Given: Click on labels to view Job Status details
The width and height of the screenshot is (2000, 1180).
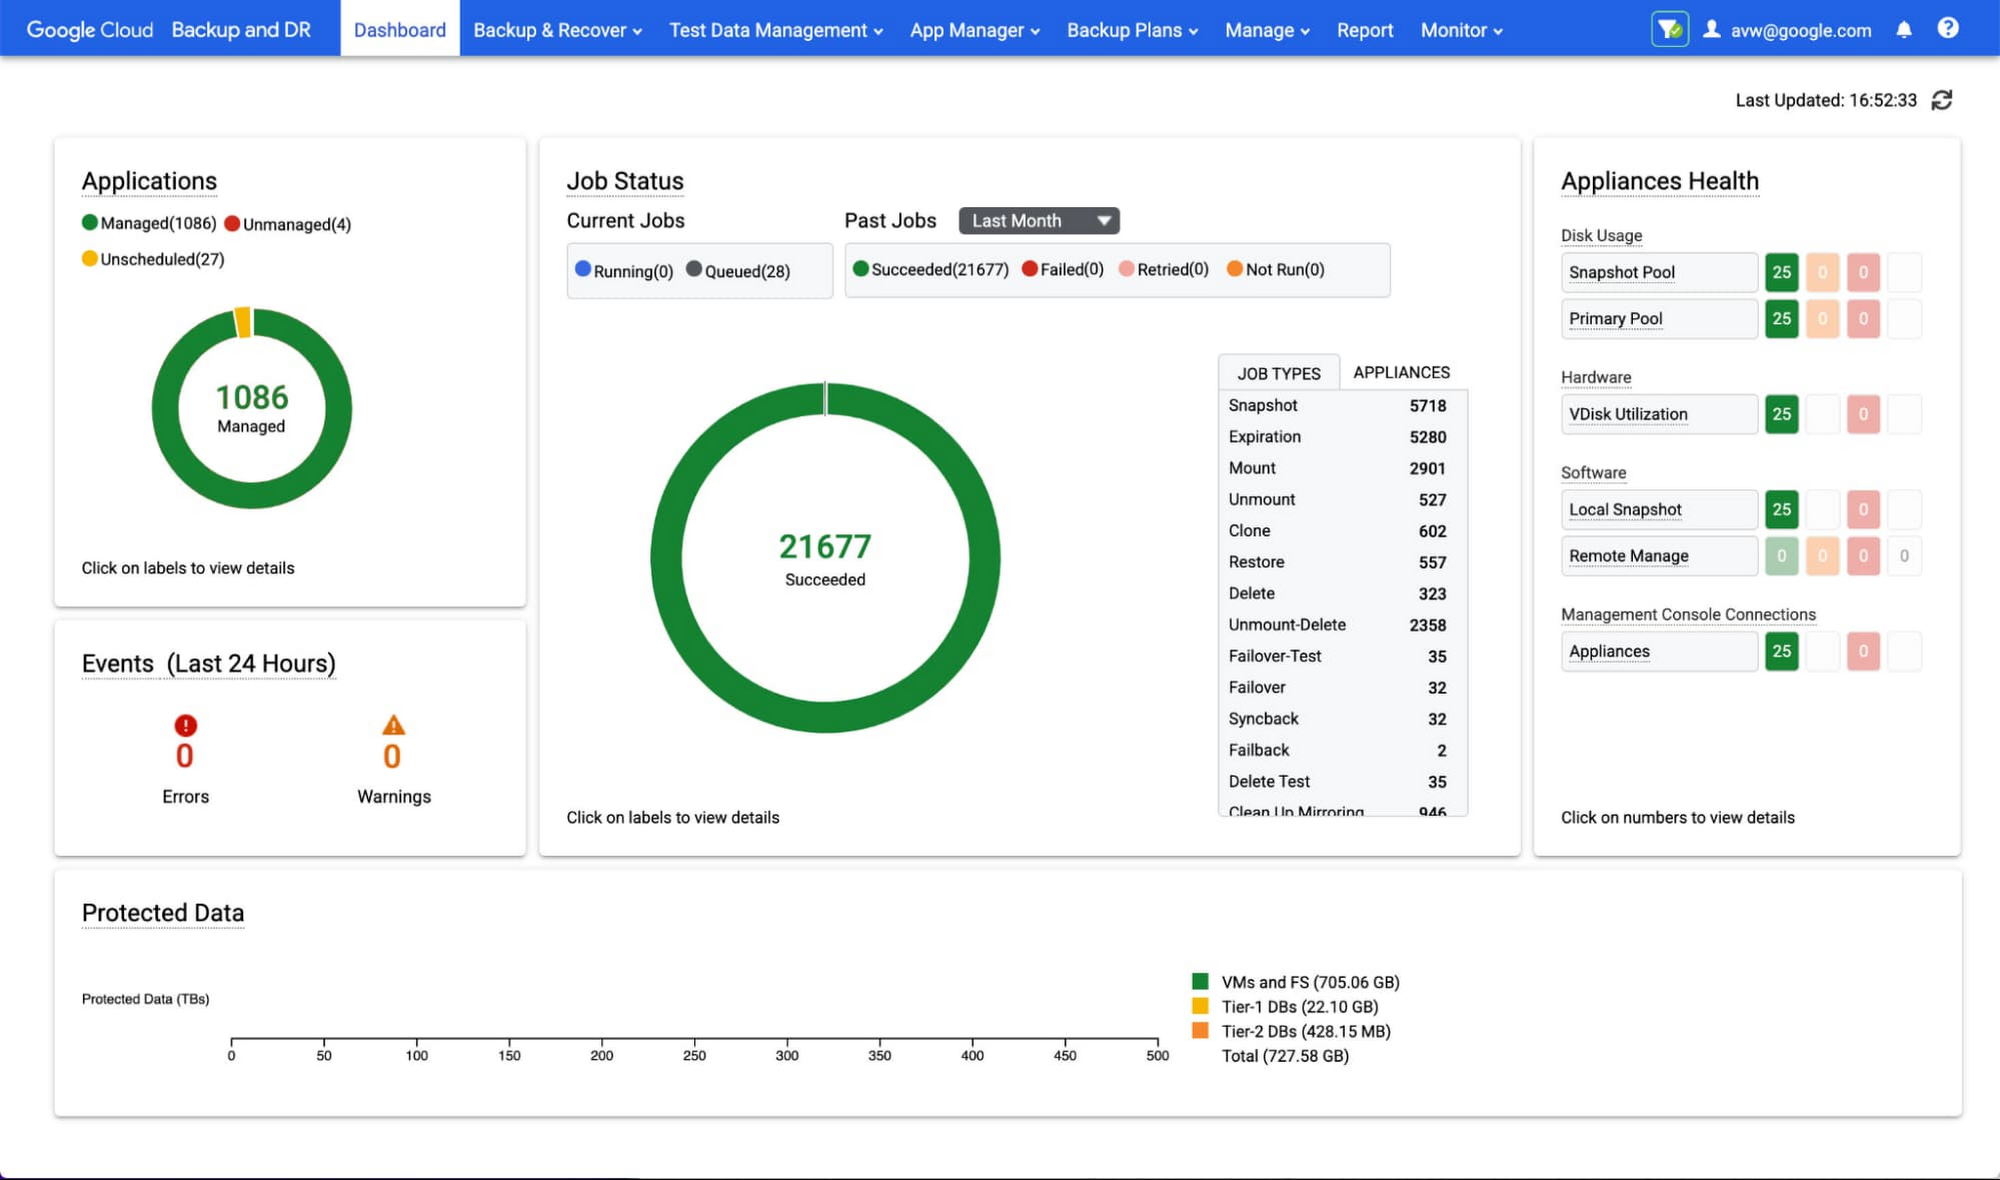Looking at the screenshot, I should (x=671, y=816).
